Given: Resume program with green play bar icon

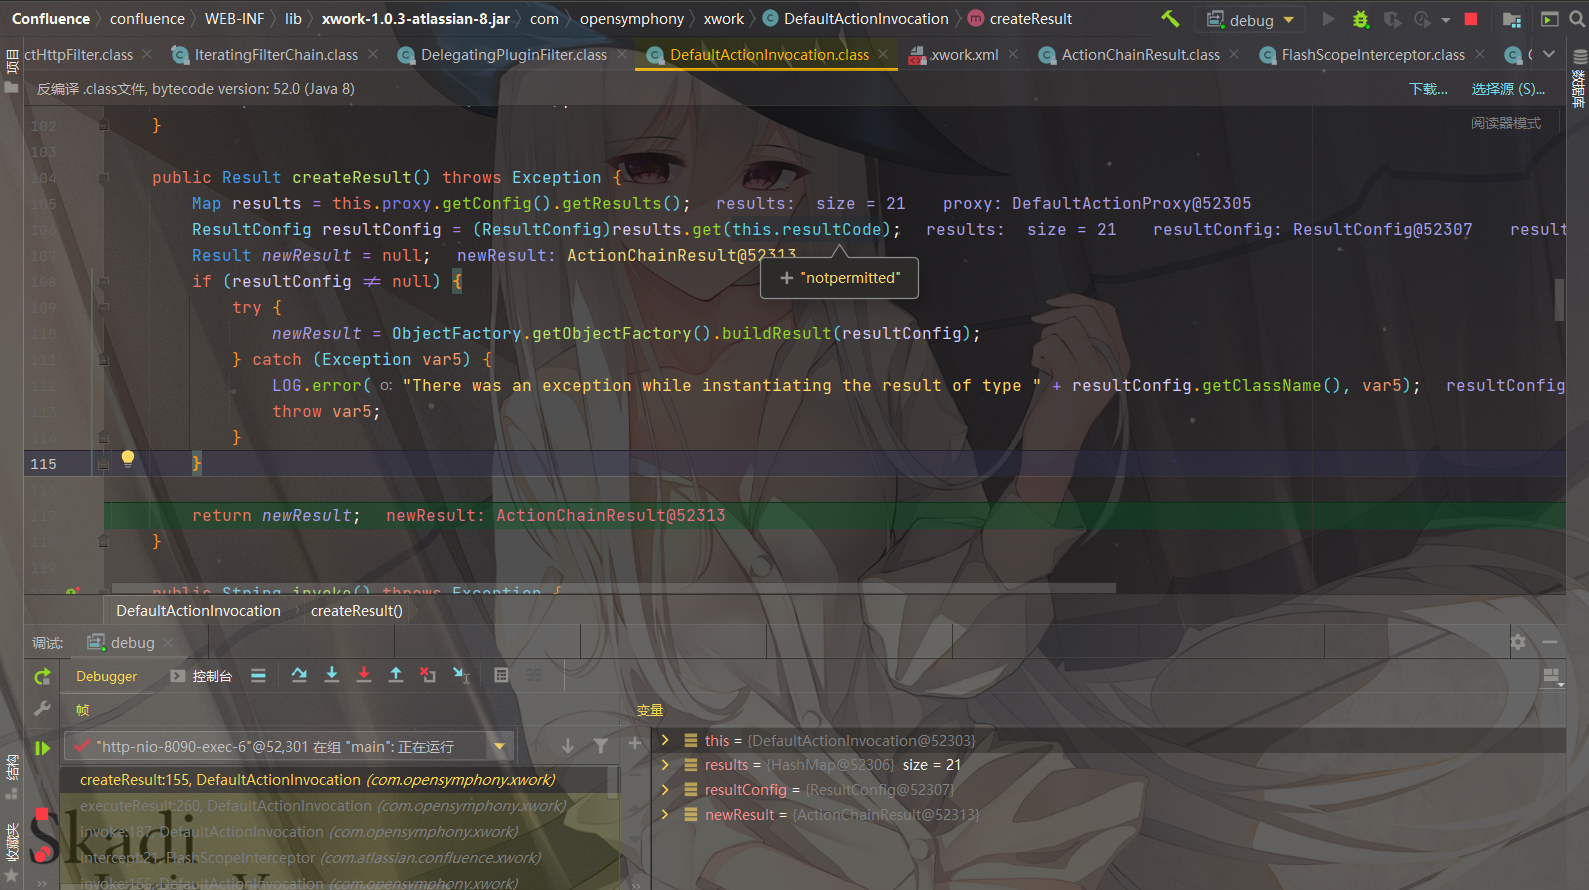Looking at the screenshot, I should (42, 747).
